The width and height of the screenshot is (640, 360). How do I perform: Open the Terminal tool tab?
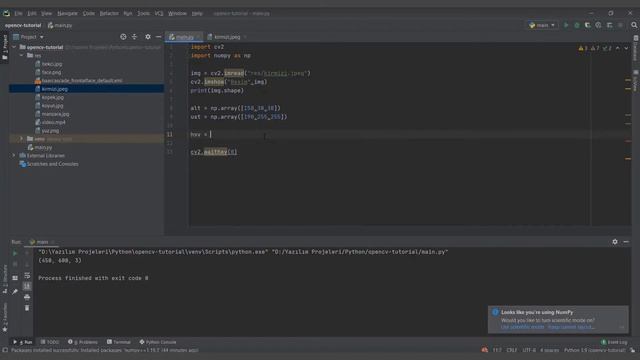coord(119,342)
